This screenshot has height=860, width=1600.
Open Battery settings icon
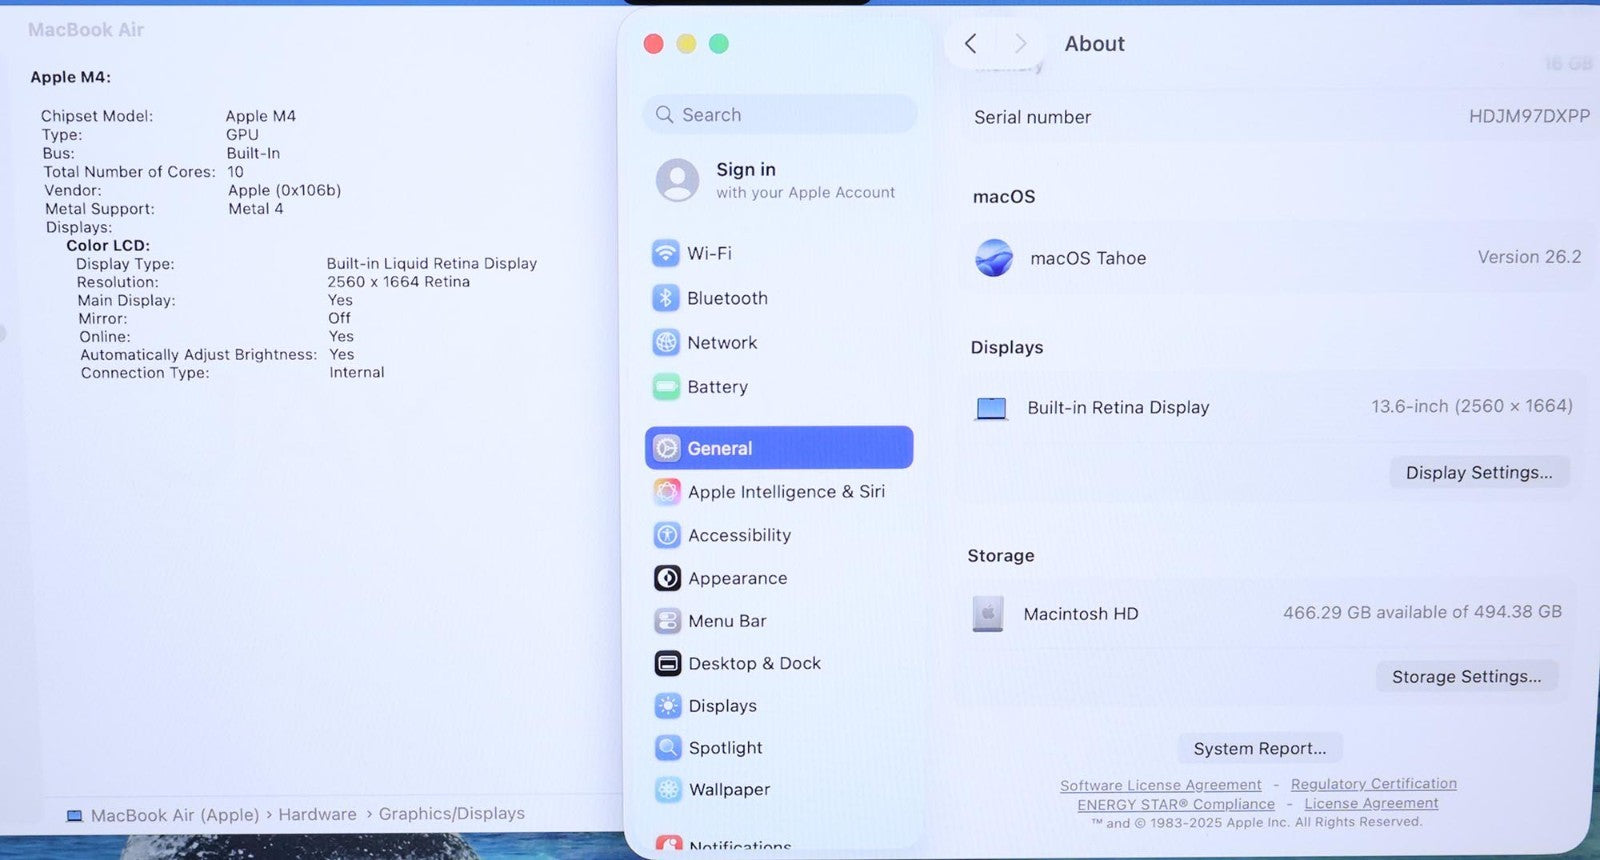[x=666, y=387]
